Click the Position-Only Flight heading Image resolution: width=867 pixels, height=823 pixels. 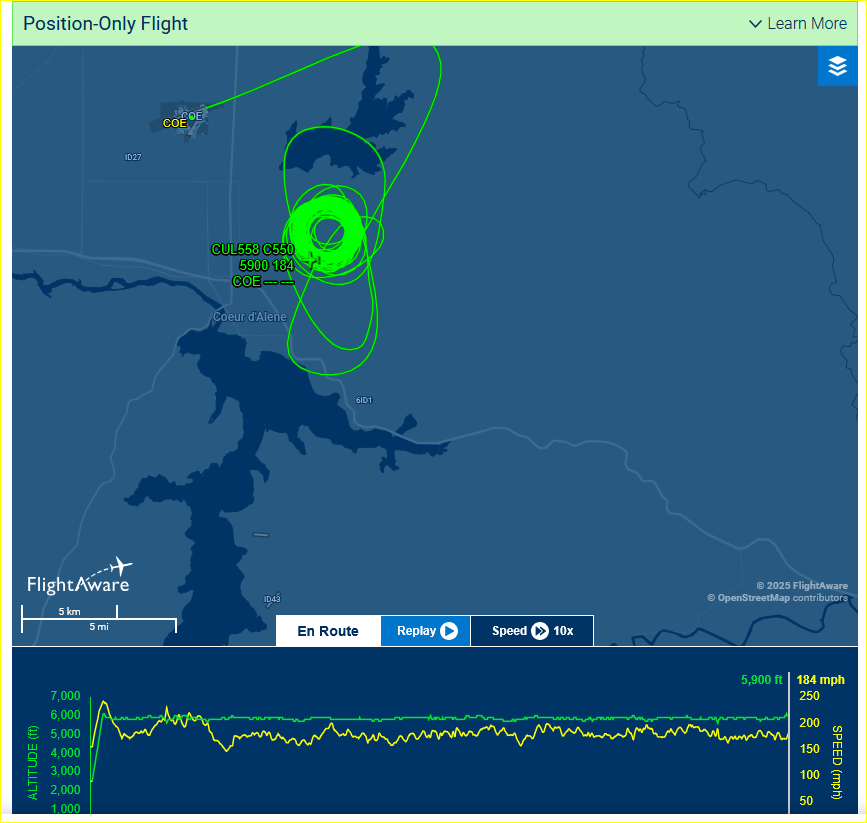(106, 24)
